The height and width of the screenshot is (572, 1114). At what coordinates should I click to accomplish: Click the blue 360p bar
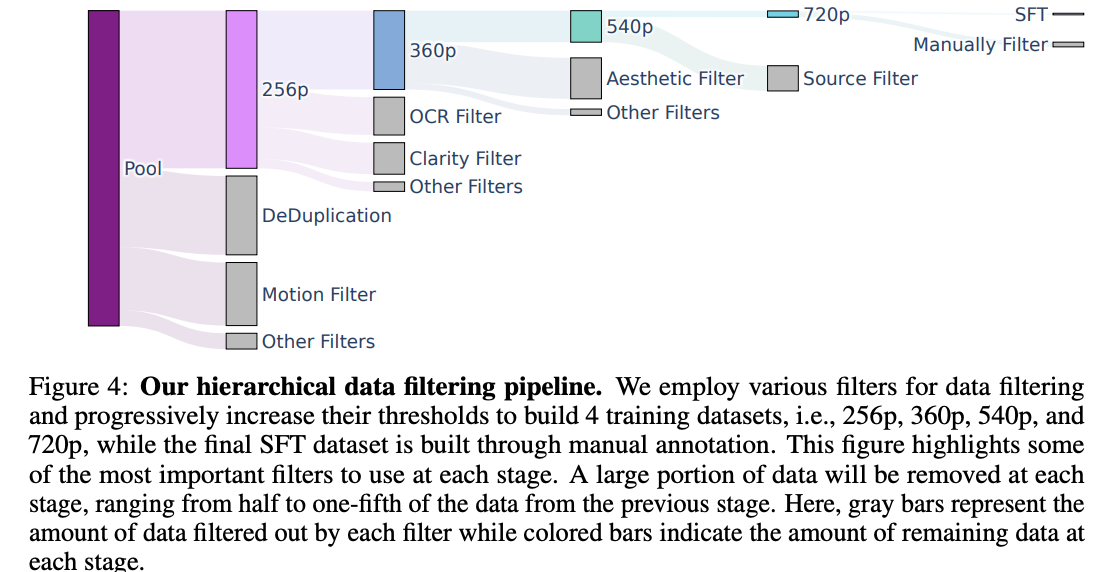point(389,50)
